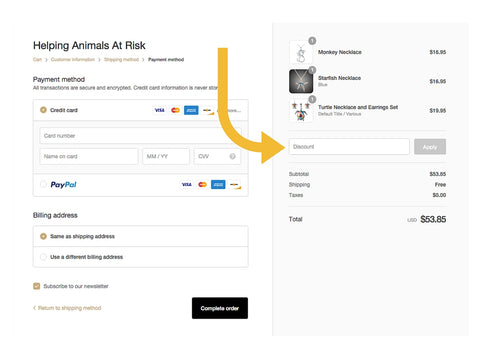Go to Customer information breadcrumb

pyautogui.click(x=73, y=60)
